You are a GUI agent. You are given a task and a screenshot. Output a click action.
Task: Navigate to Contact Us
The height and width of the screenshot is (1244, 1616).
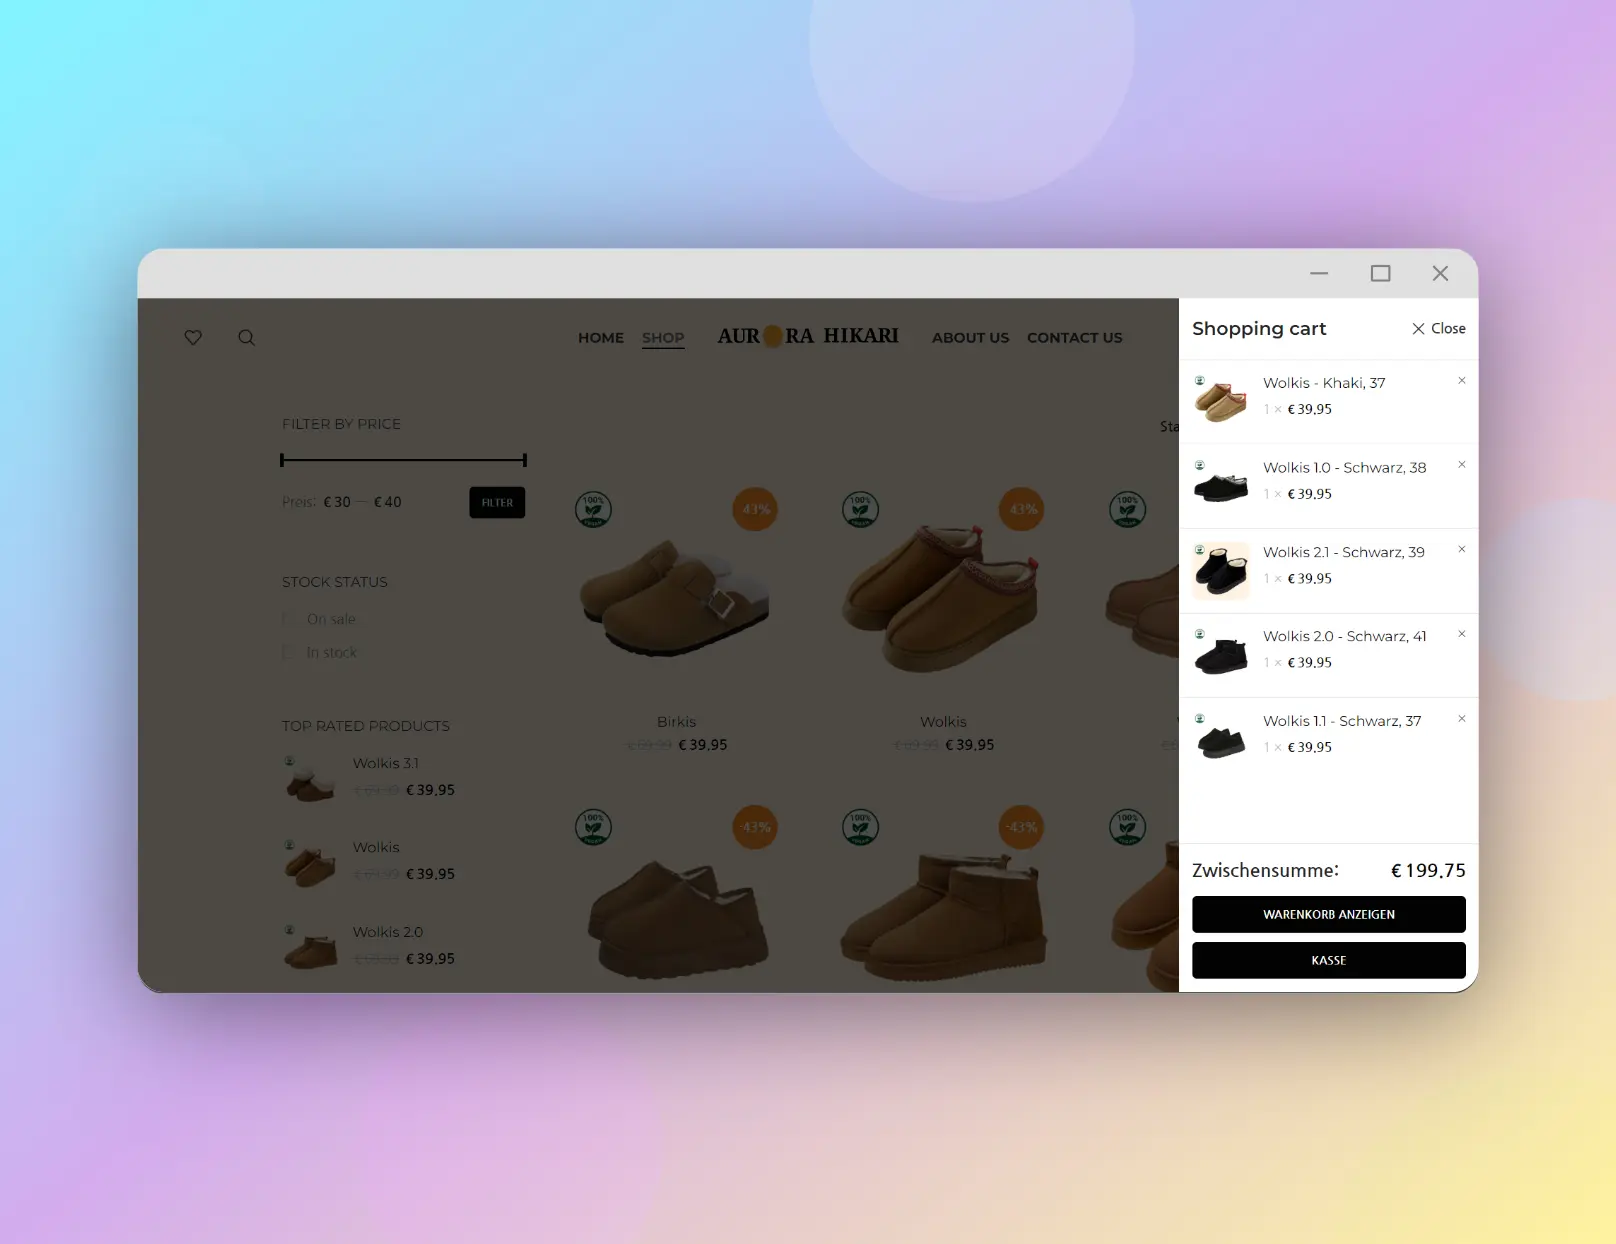pyautogui.click(x=1074, y=338)
